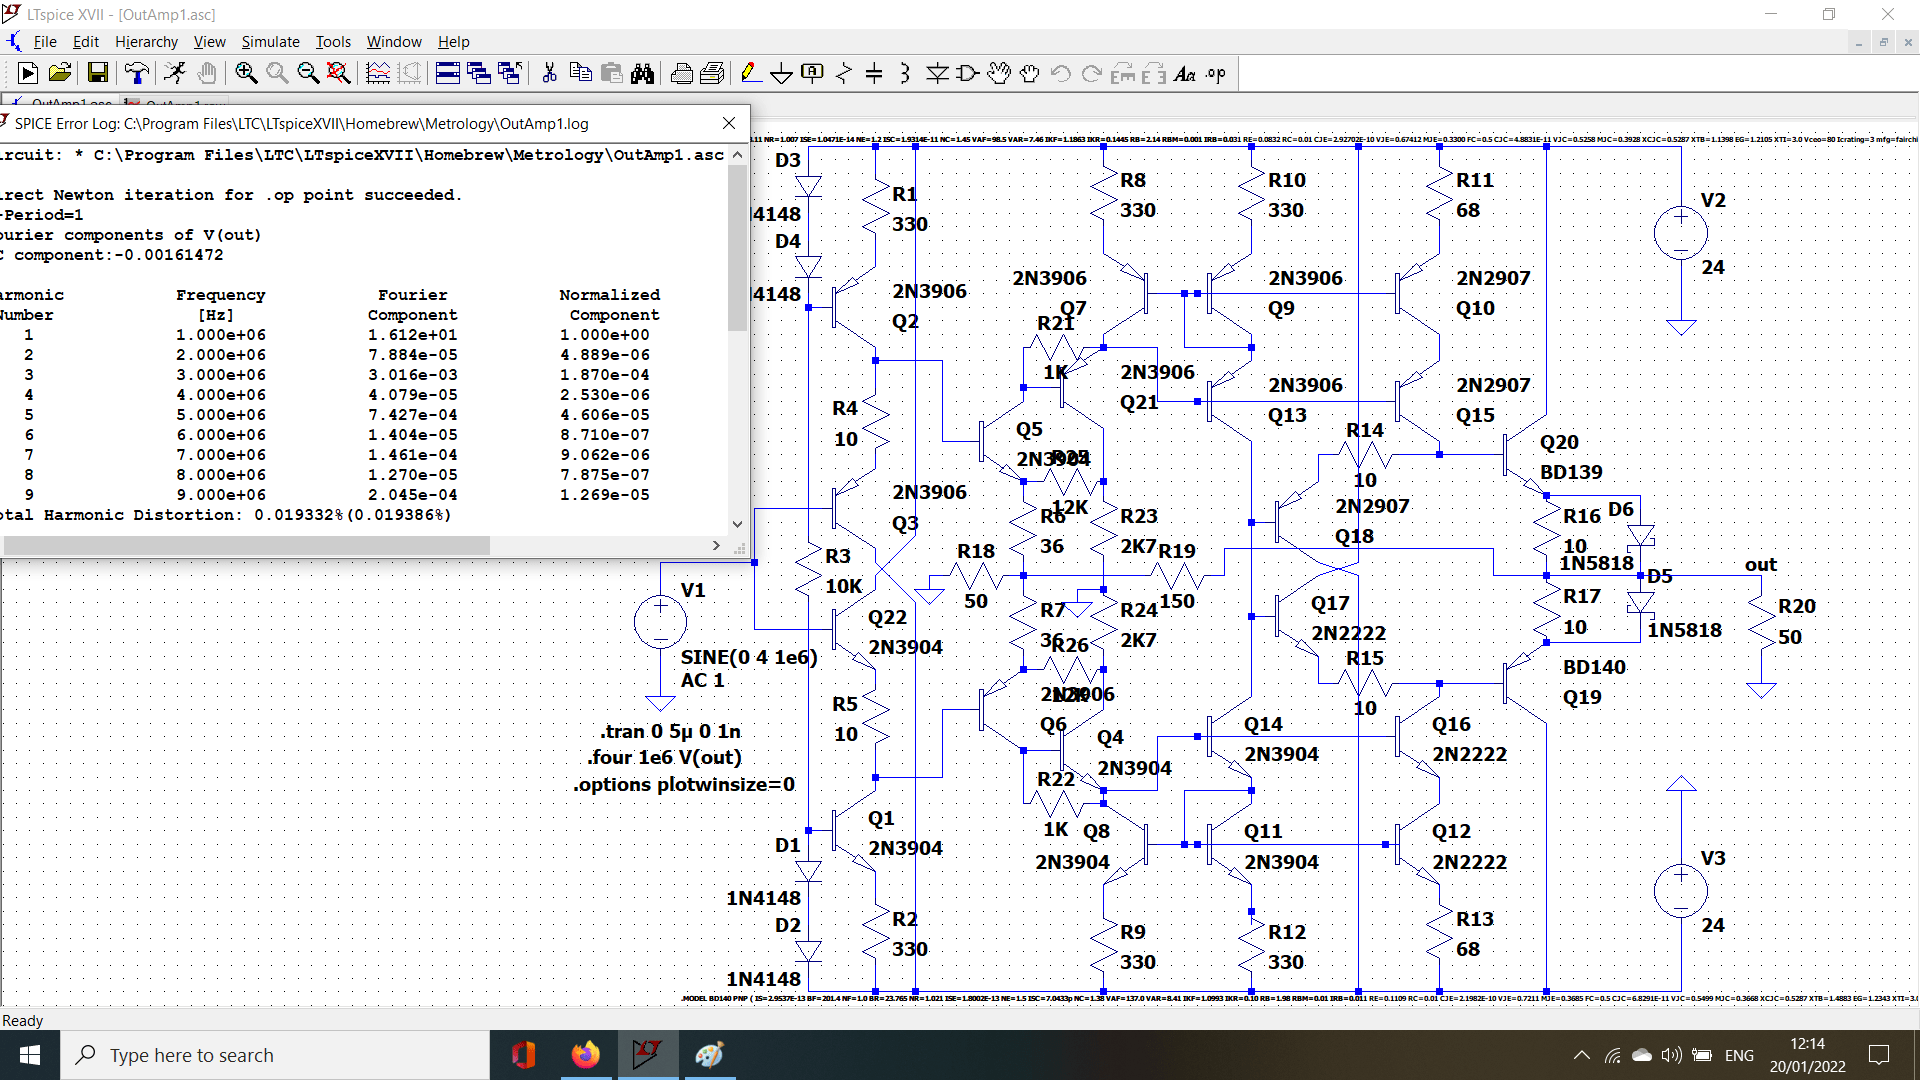
Task: Click the Total Harmonic Distortion line
Action: pyautogui.click(x=226, y=515)
